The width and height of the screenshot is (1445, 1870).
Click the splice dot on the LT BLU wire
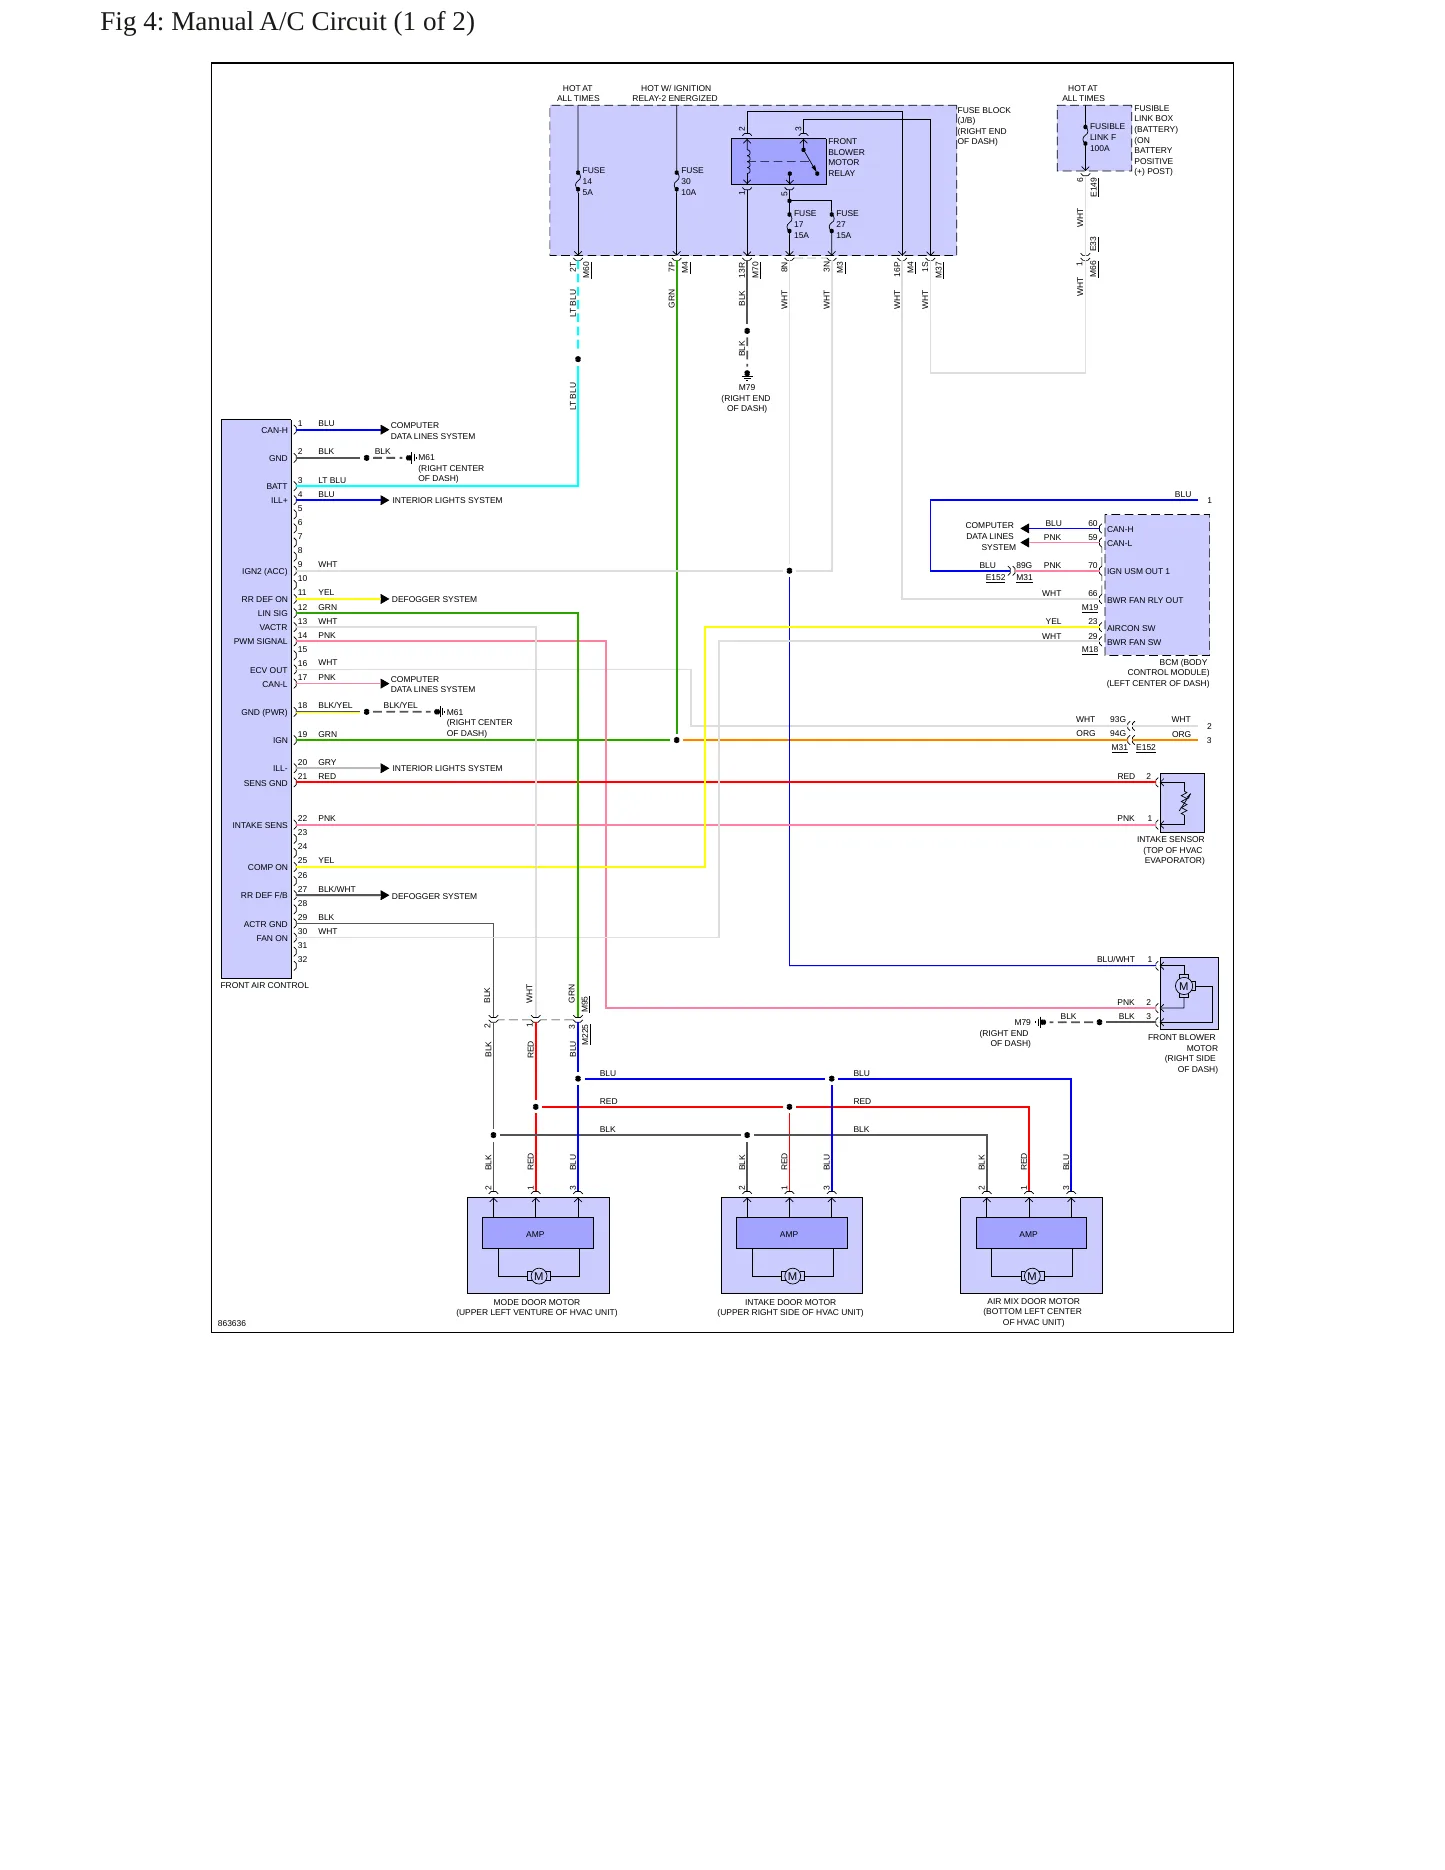578,359
